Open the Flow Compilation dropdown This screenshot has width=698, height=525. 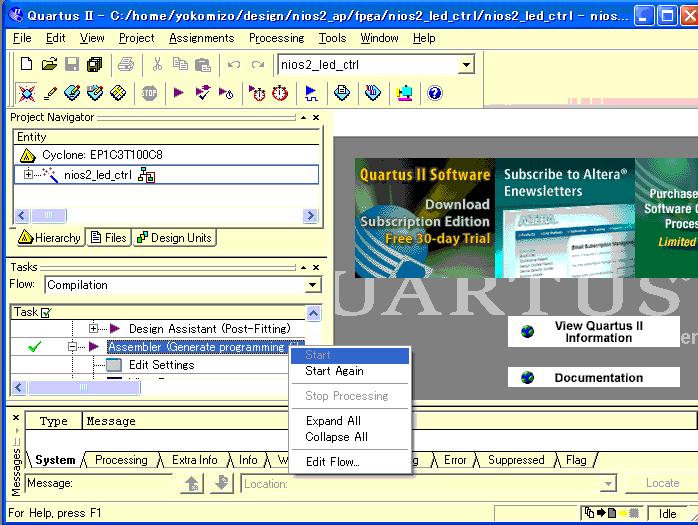coord(312,285)
